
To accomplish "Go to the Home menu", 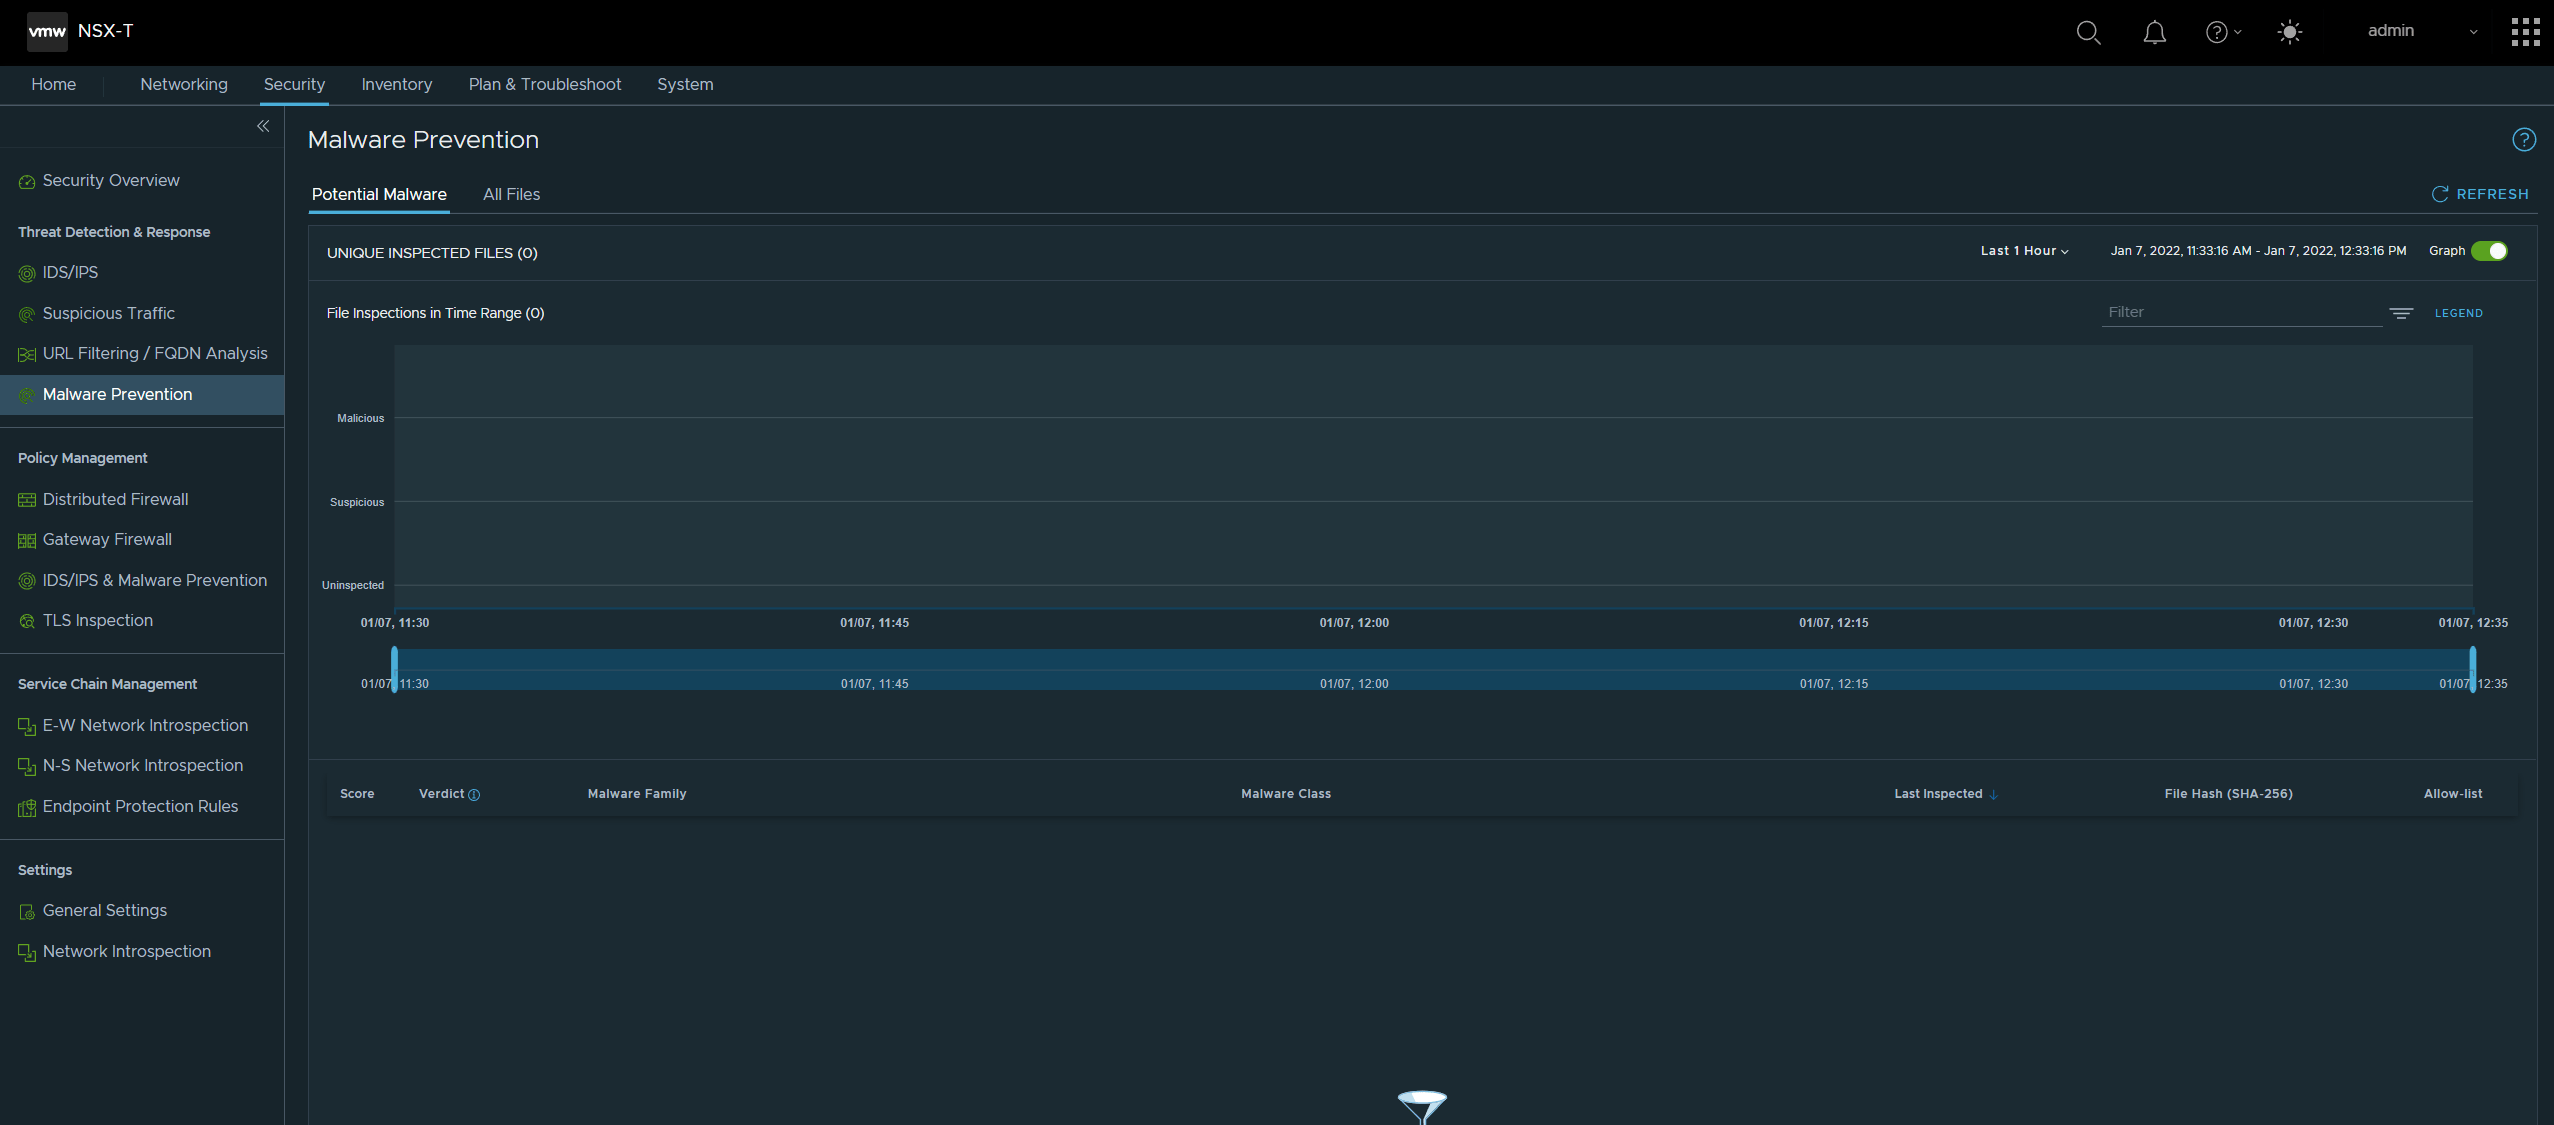I will tap(54, 84).
